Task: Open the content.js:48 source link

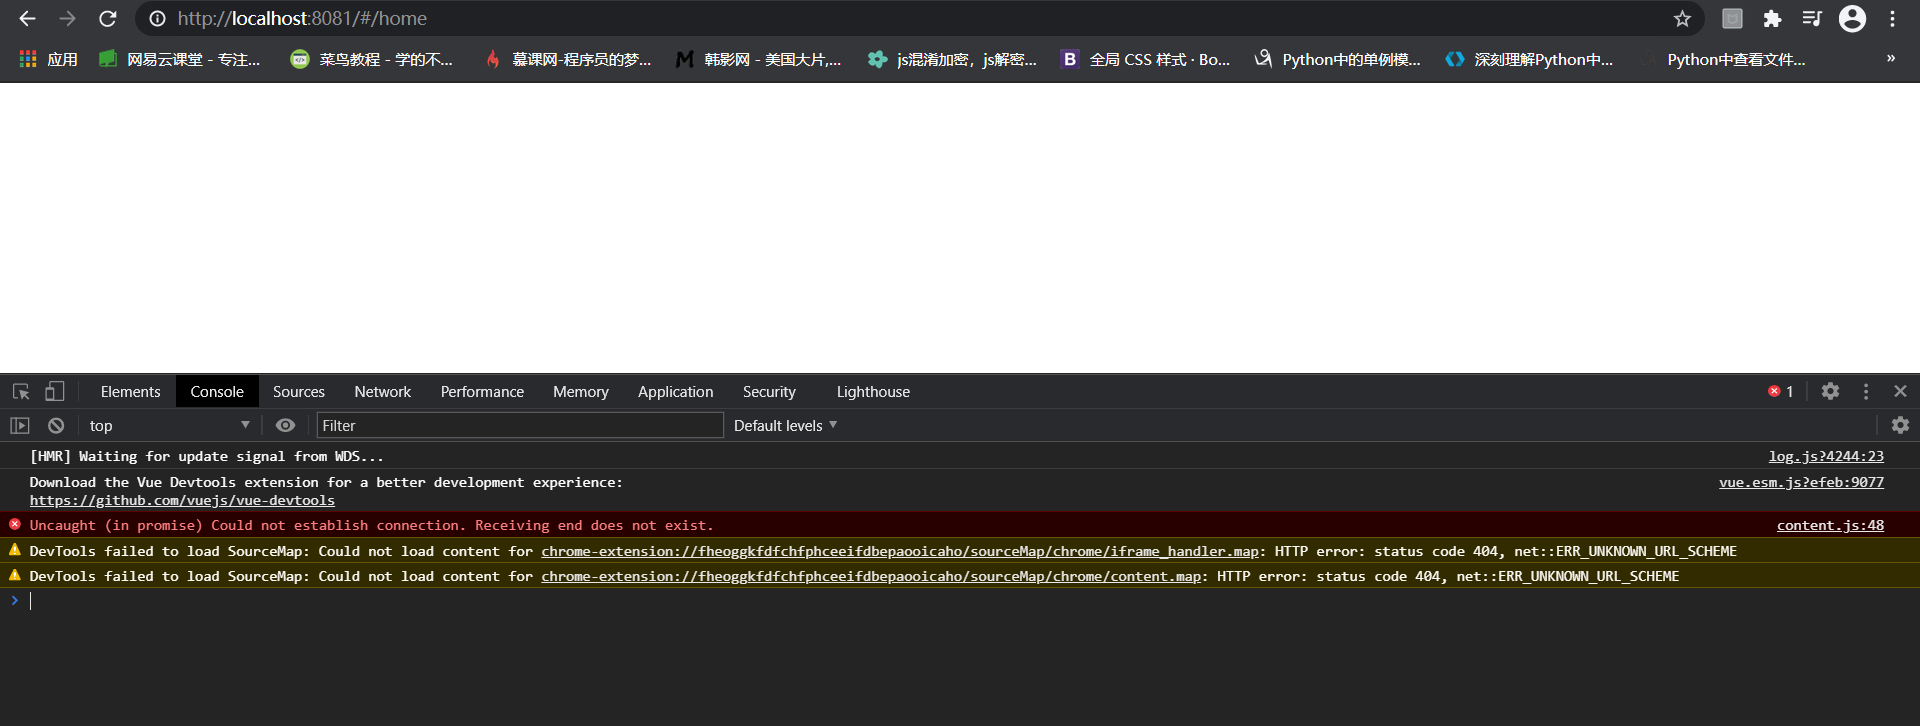Action: point(1830,525)
